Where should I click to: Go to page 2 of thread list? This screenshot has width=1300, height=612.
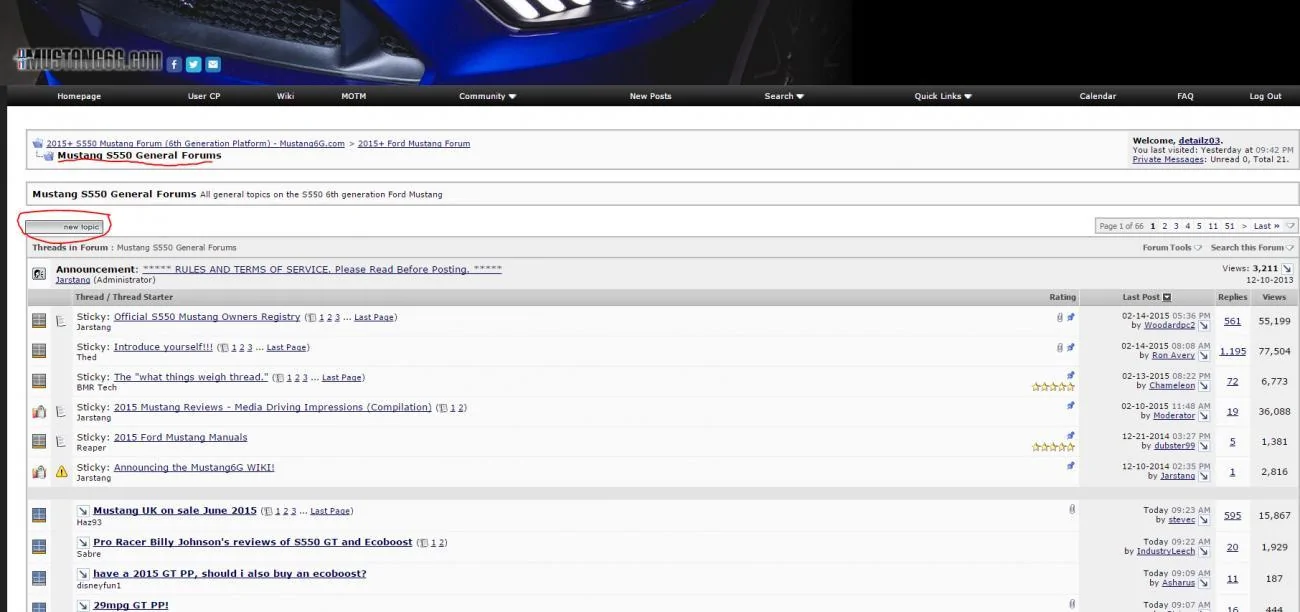pos(1164,226)
